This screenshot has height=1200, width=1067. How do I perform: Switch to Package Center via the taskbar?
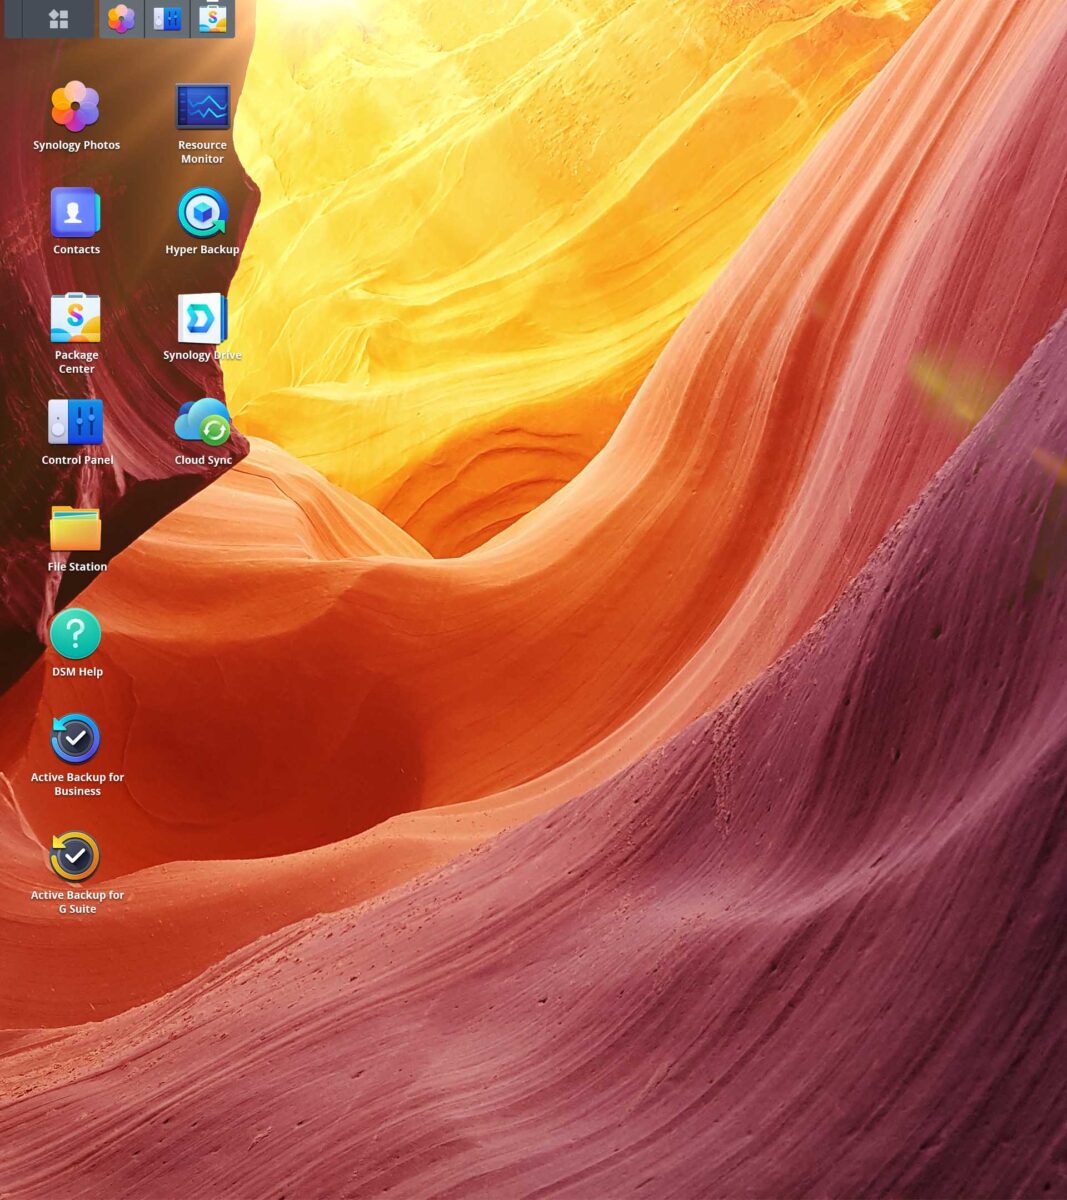pos(212,18)
